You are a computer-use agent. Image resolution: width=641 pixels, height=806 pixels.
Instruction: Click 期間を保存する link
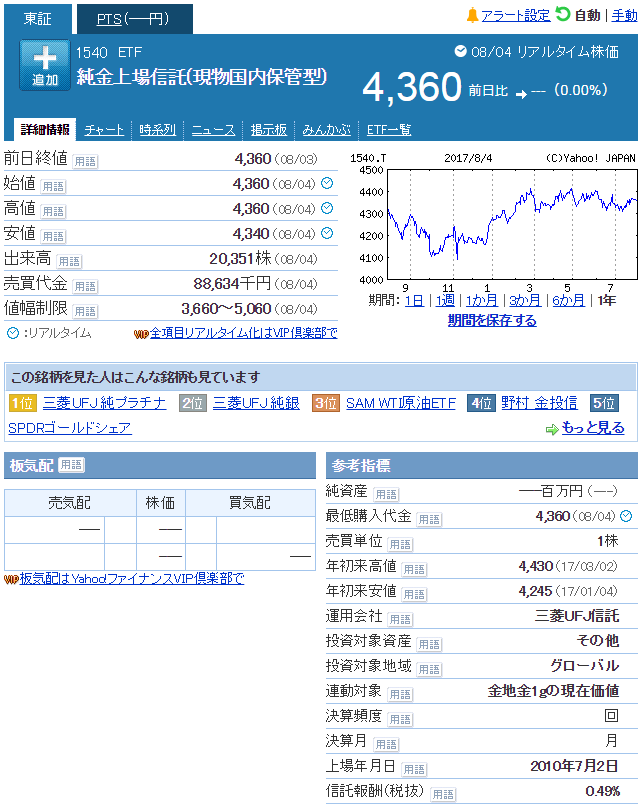[x=492, y=320]
